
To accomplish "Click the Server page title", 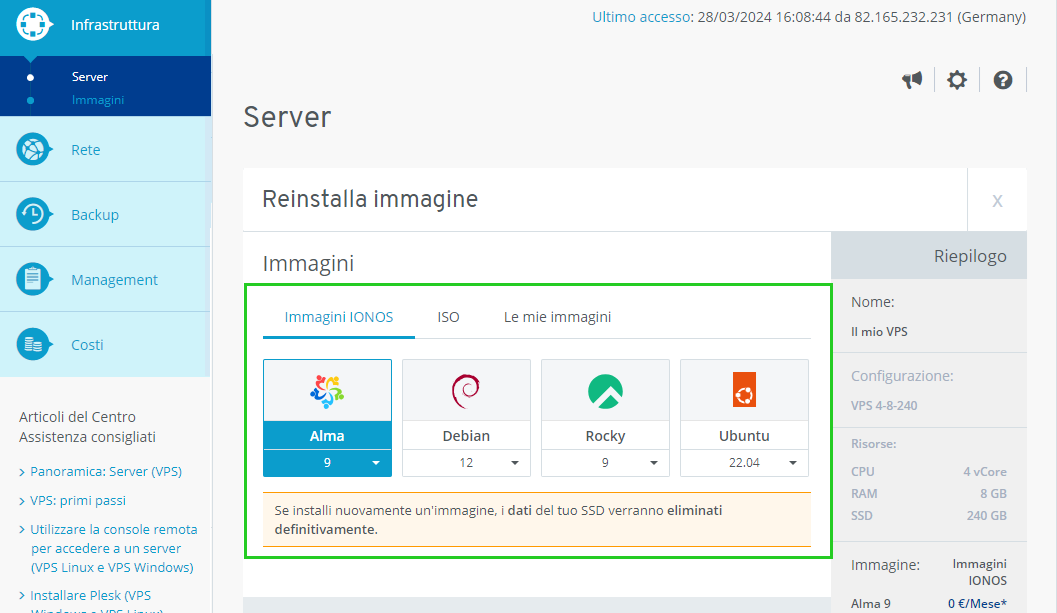I will tap(287, 117).
